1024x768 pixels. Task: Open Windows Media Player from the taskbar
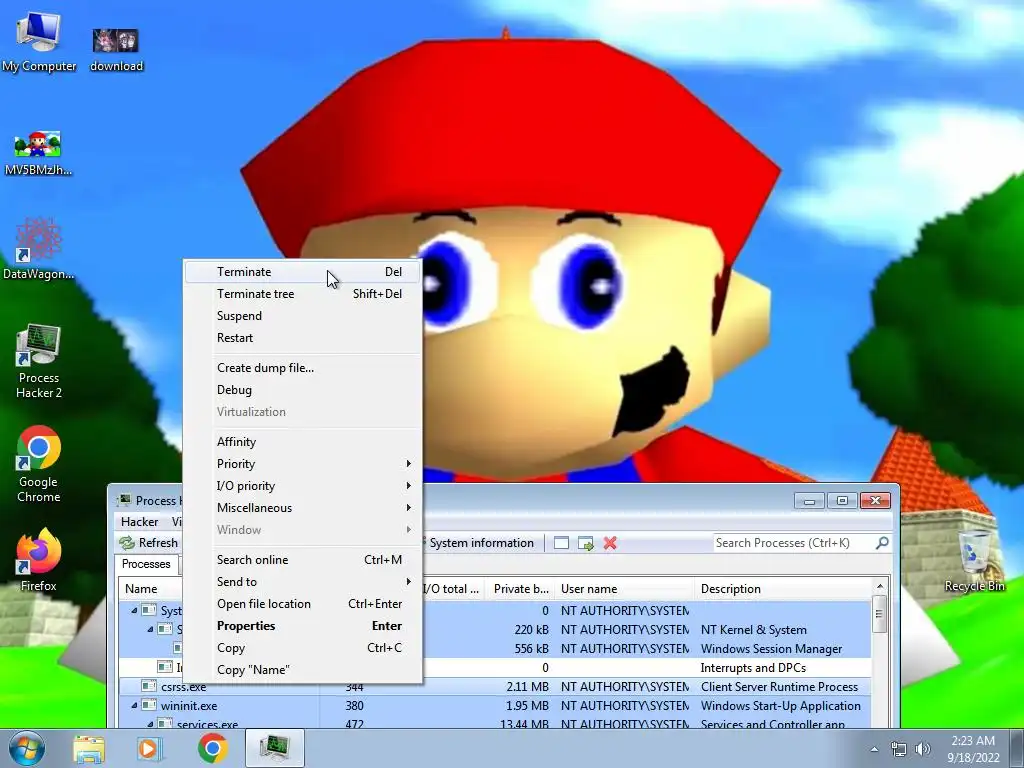point(150,748)
